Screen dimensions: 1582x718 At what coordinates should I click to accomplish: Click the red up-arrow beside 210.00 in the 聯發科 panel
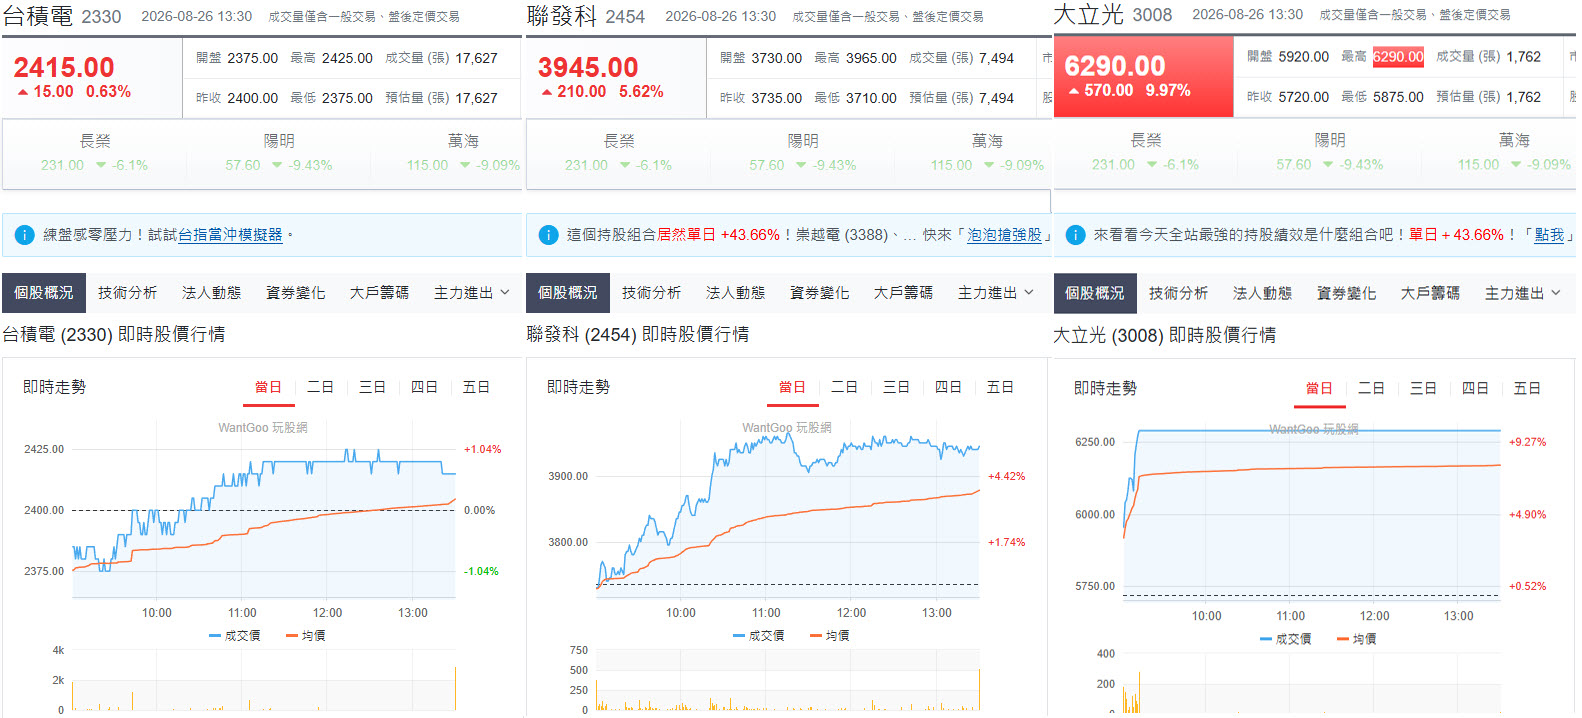[x=547, y=92]
